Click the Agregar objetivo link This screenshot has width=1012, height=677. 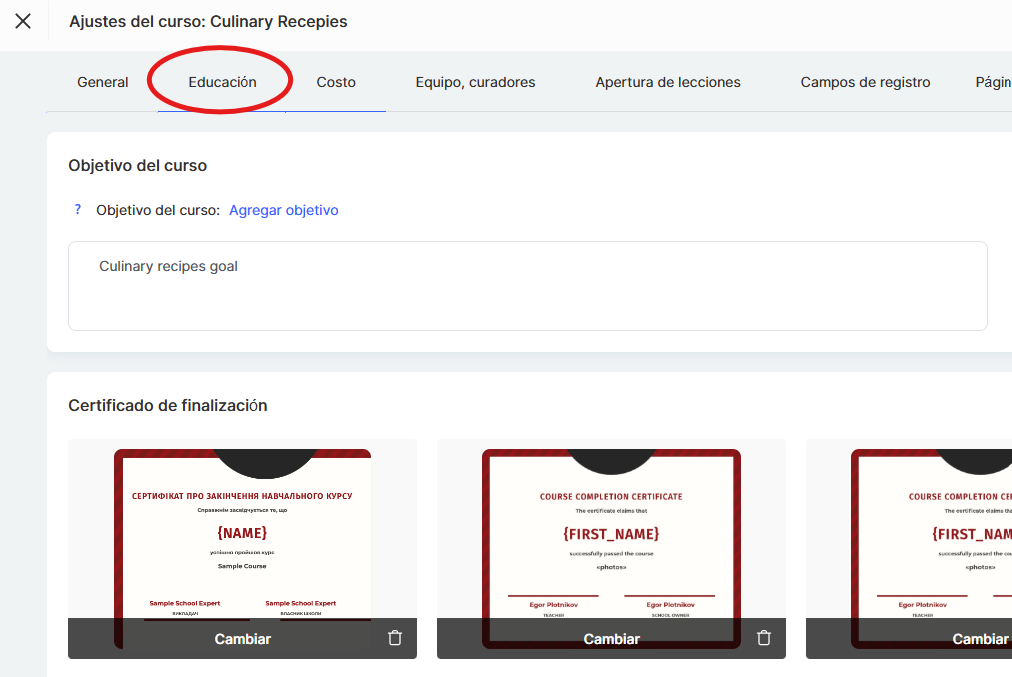[284, 210]
